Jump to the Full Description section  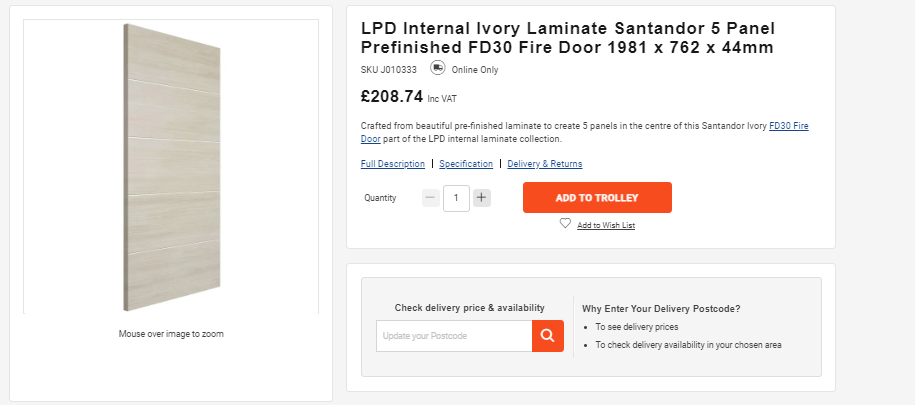[393, 164]
